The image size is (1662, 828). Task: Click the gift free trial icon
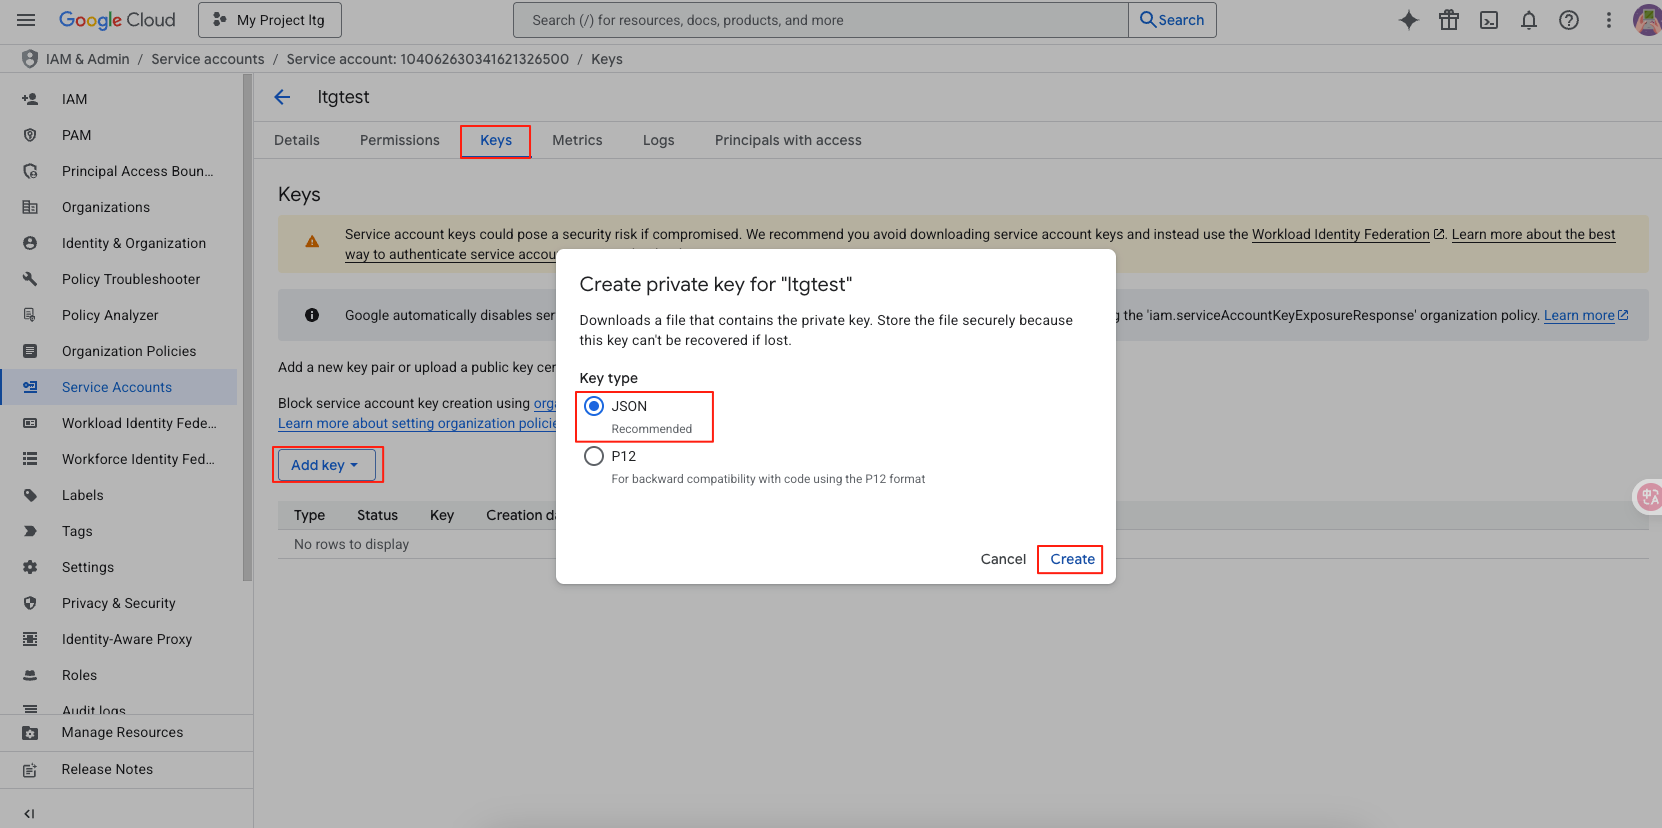coord(1448,20)
